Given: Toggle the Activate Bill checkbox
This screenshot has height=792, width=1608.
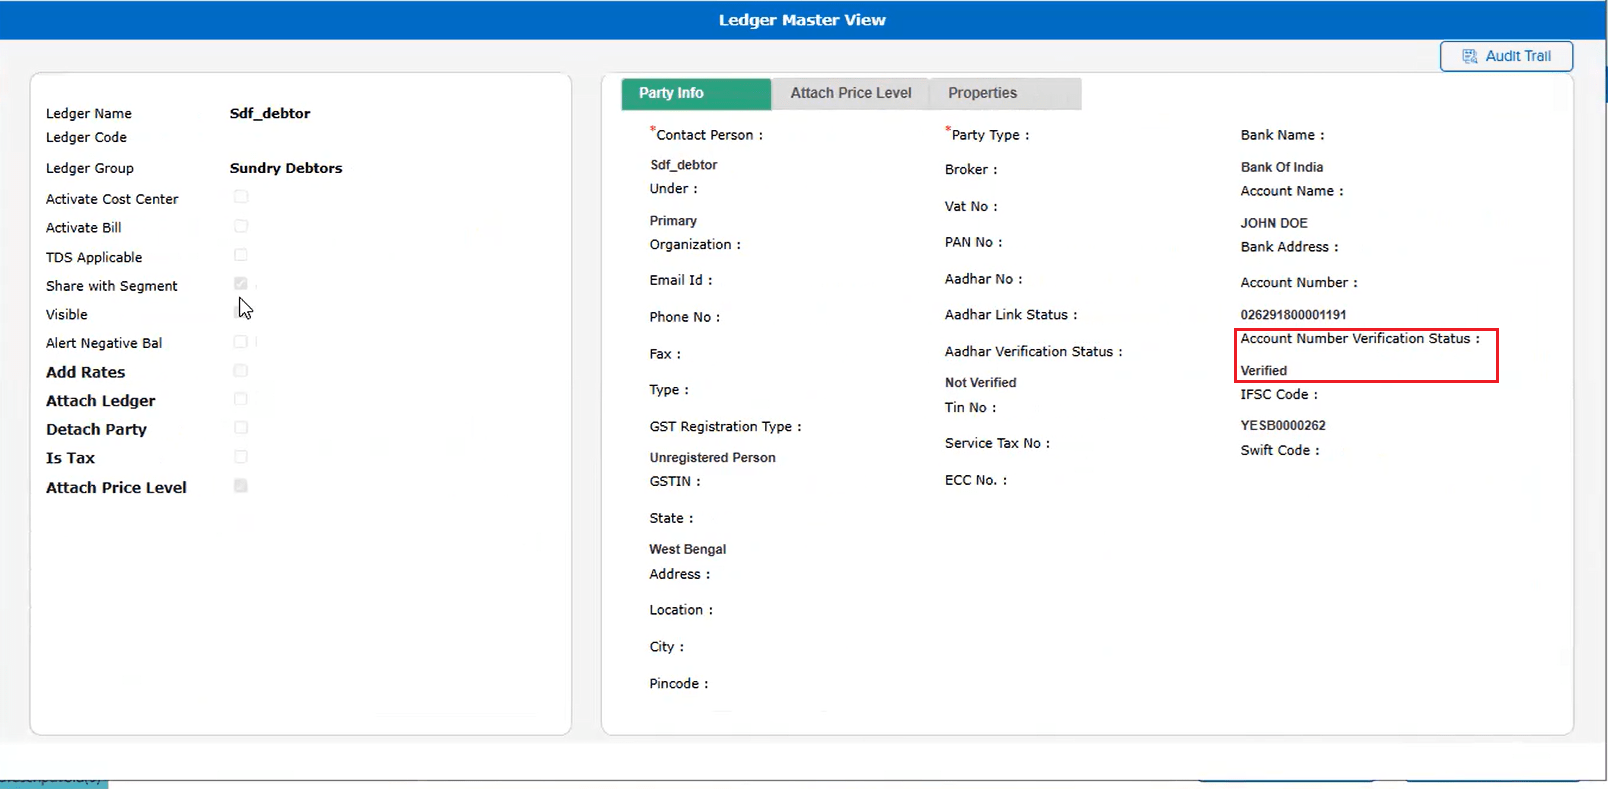Looking at the screenshot, I should pyautogui.click(x=241, y=226).
